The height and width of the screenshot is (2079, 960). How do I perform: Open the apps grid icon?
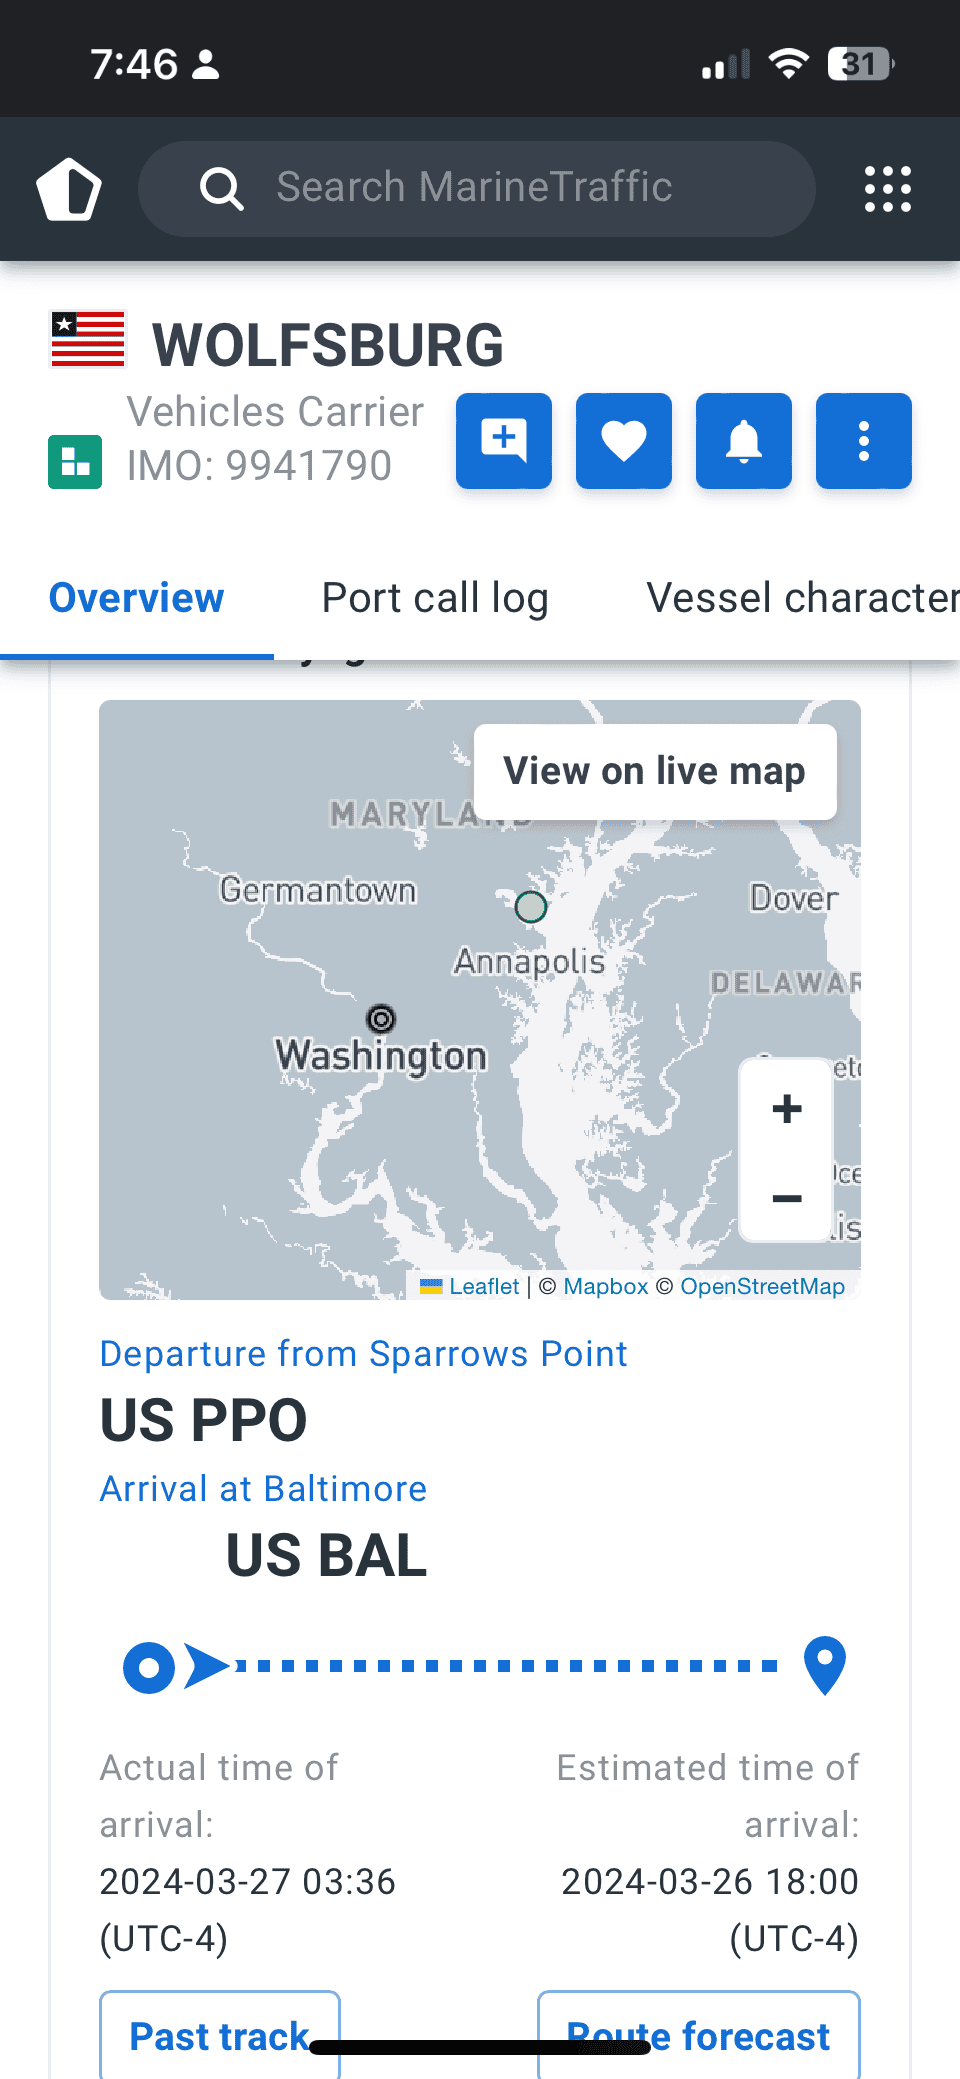coord(887,189)
